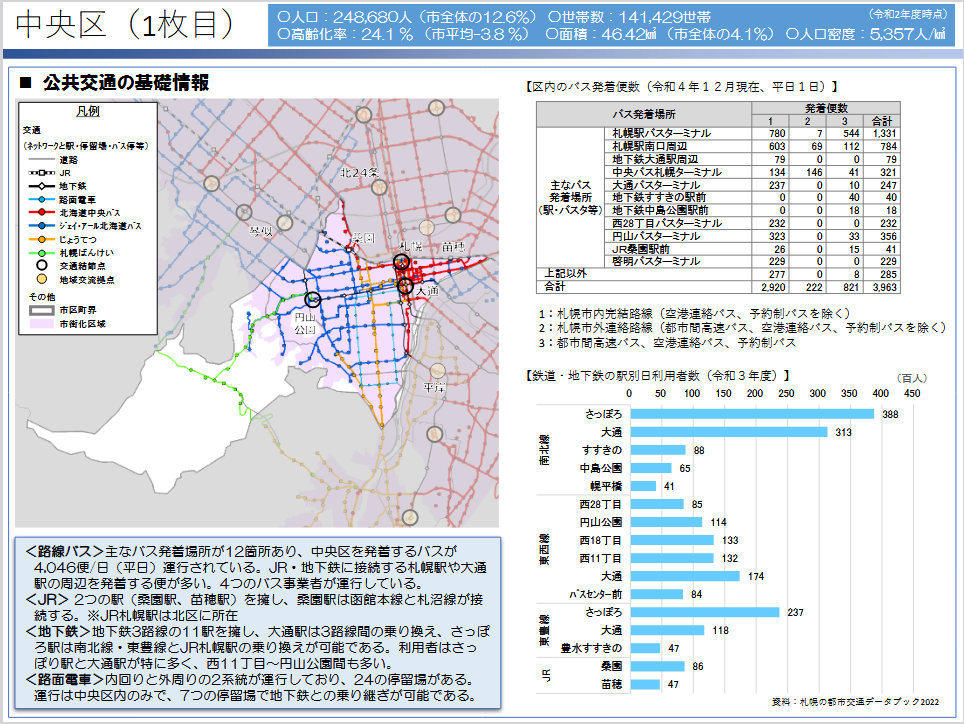
Task: Select the JR line symbol in the legend
Action: point(43,173)
